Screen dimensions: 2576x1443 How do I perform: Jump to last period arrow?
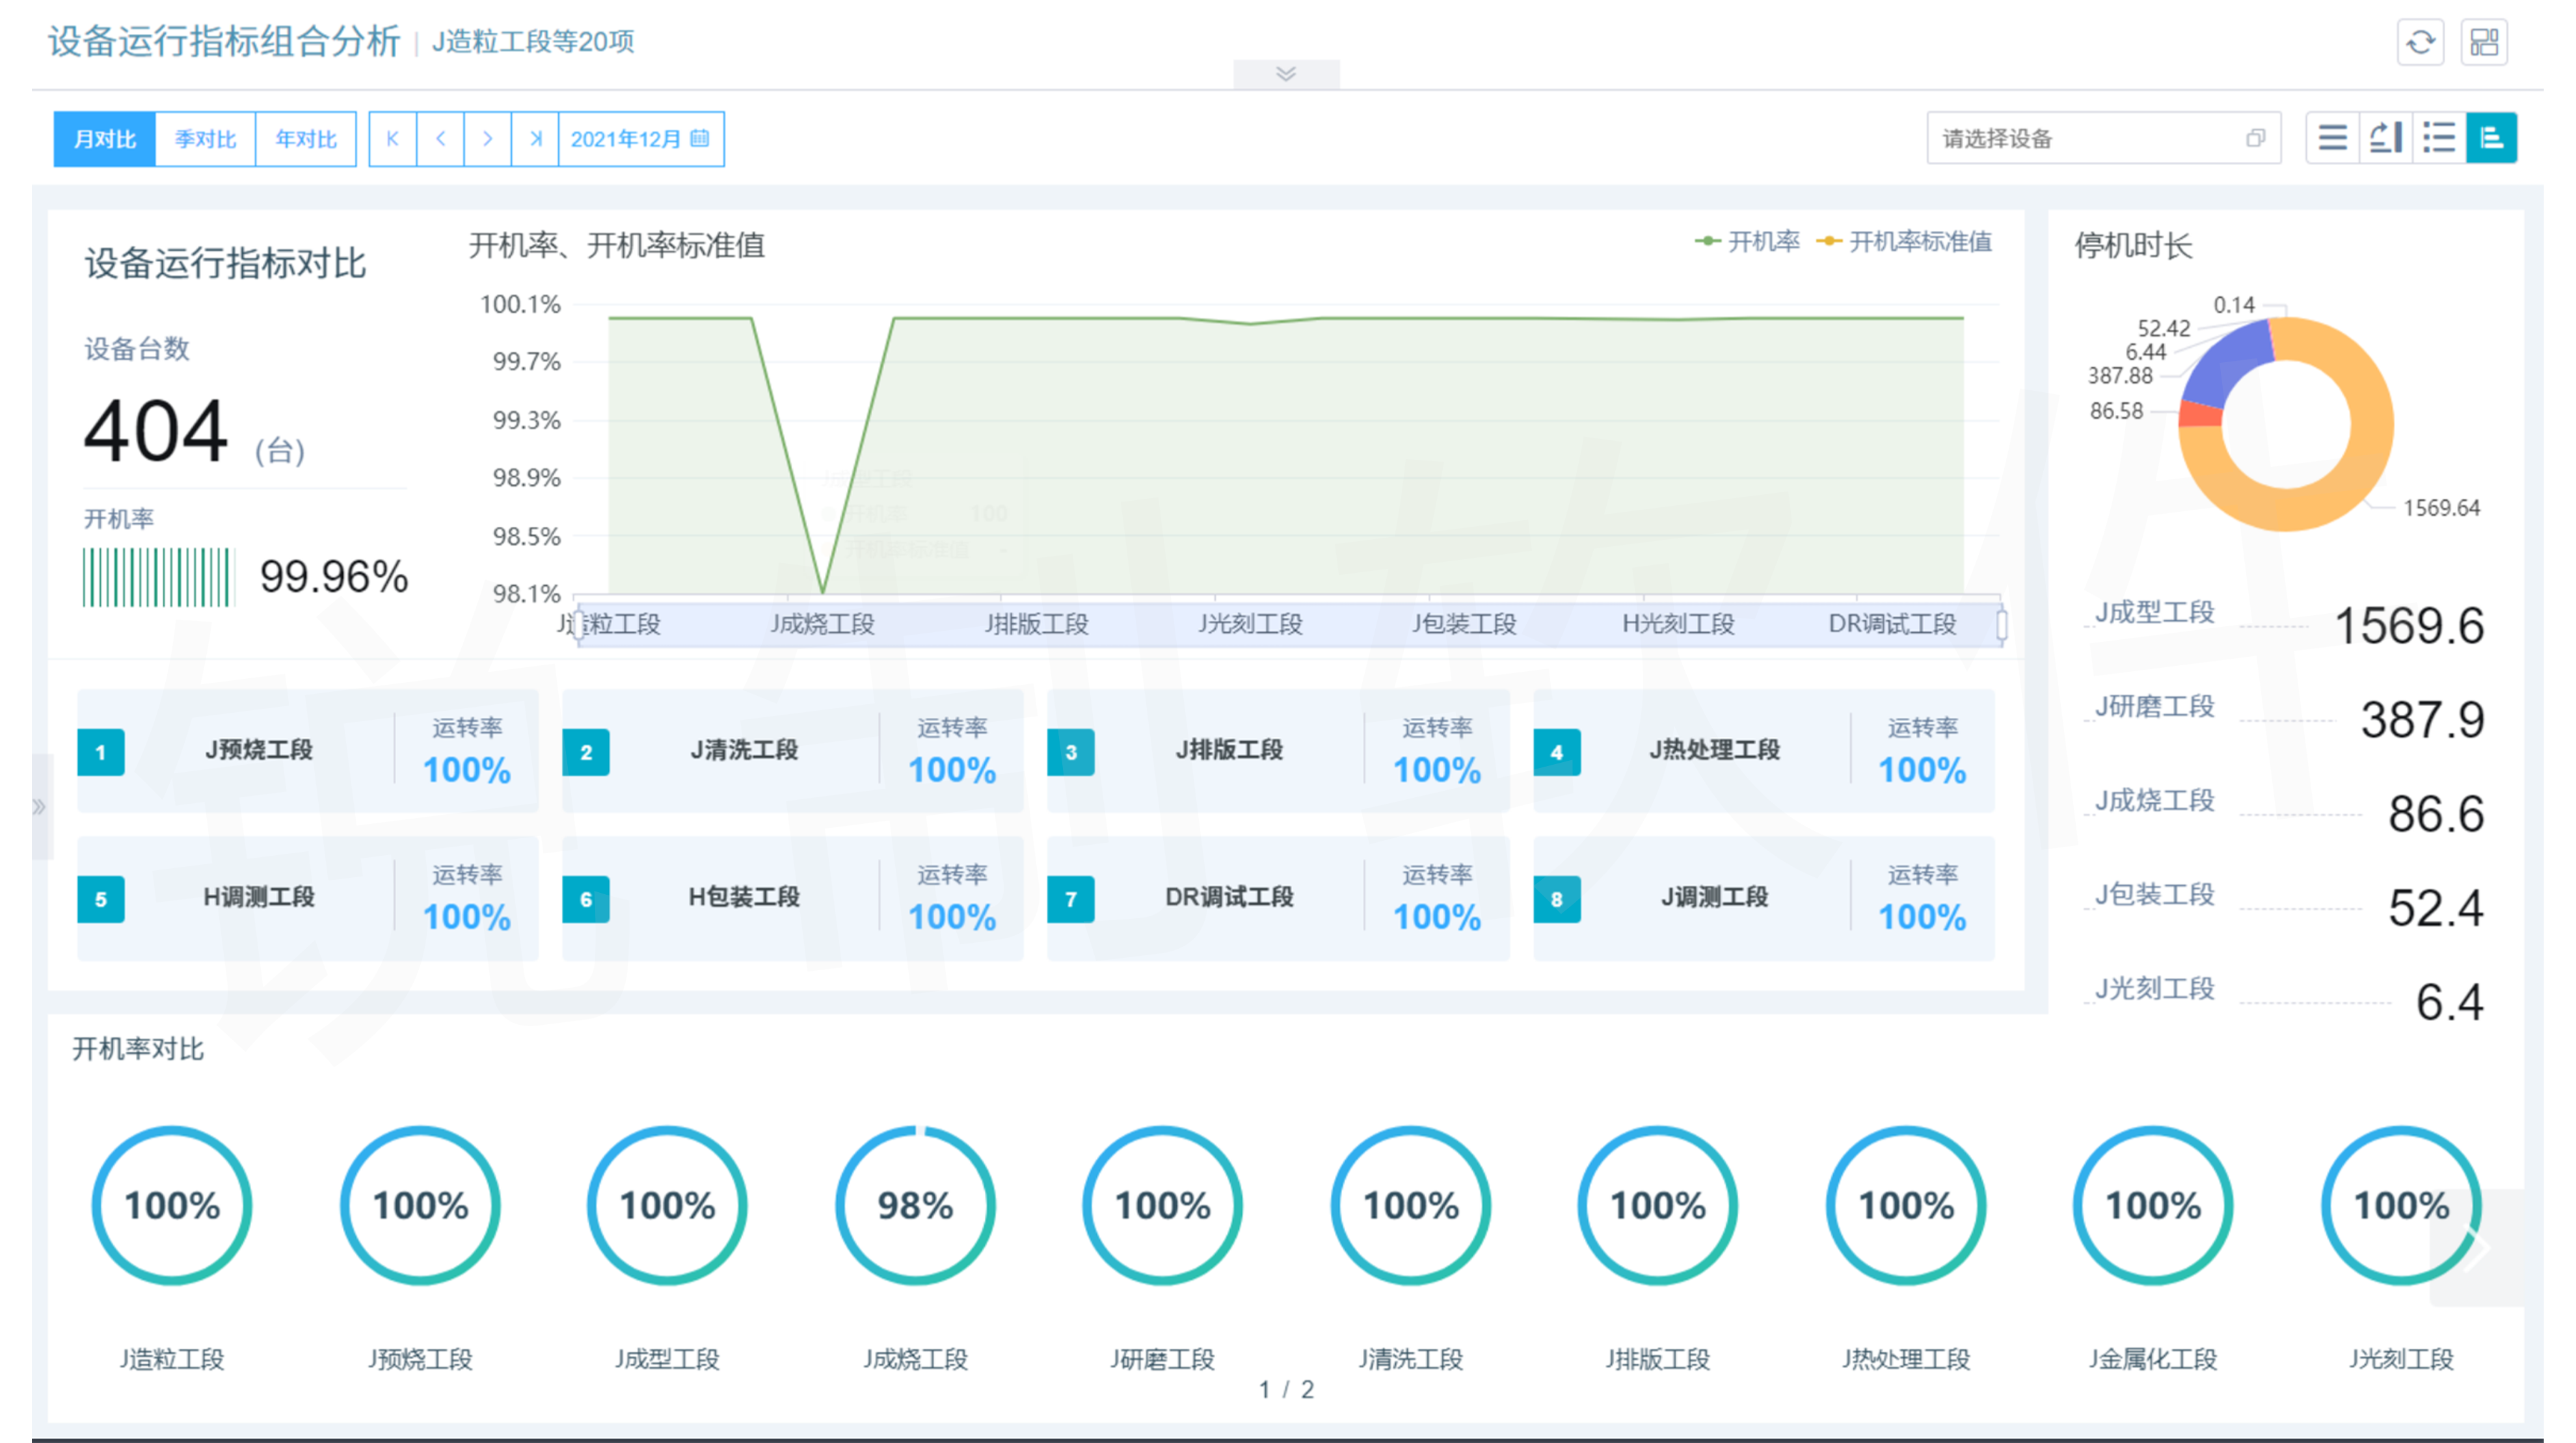[x=535, y=139]
